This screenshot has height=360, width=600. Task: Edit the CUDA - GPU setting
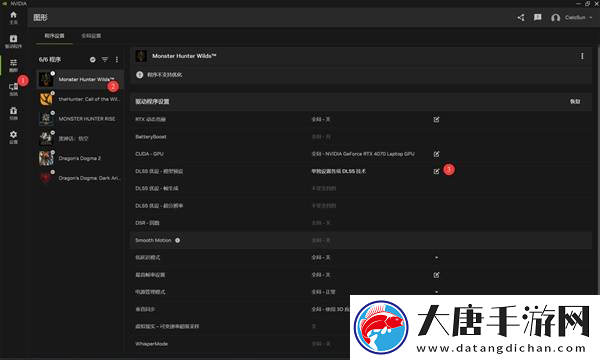436,154
